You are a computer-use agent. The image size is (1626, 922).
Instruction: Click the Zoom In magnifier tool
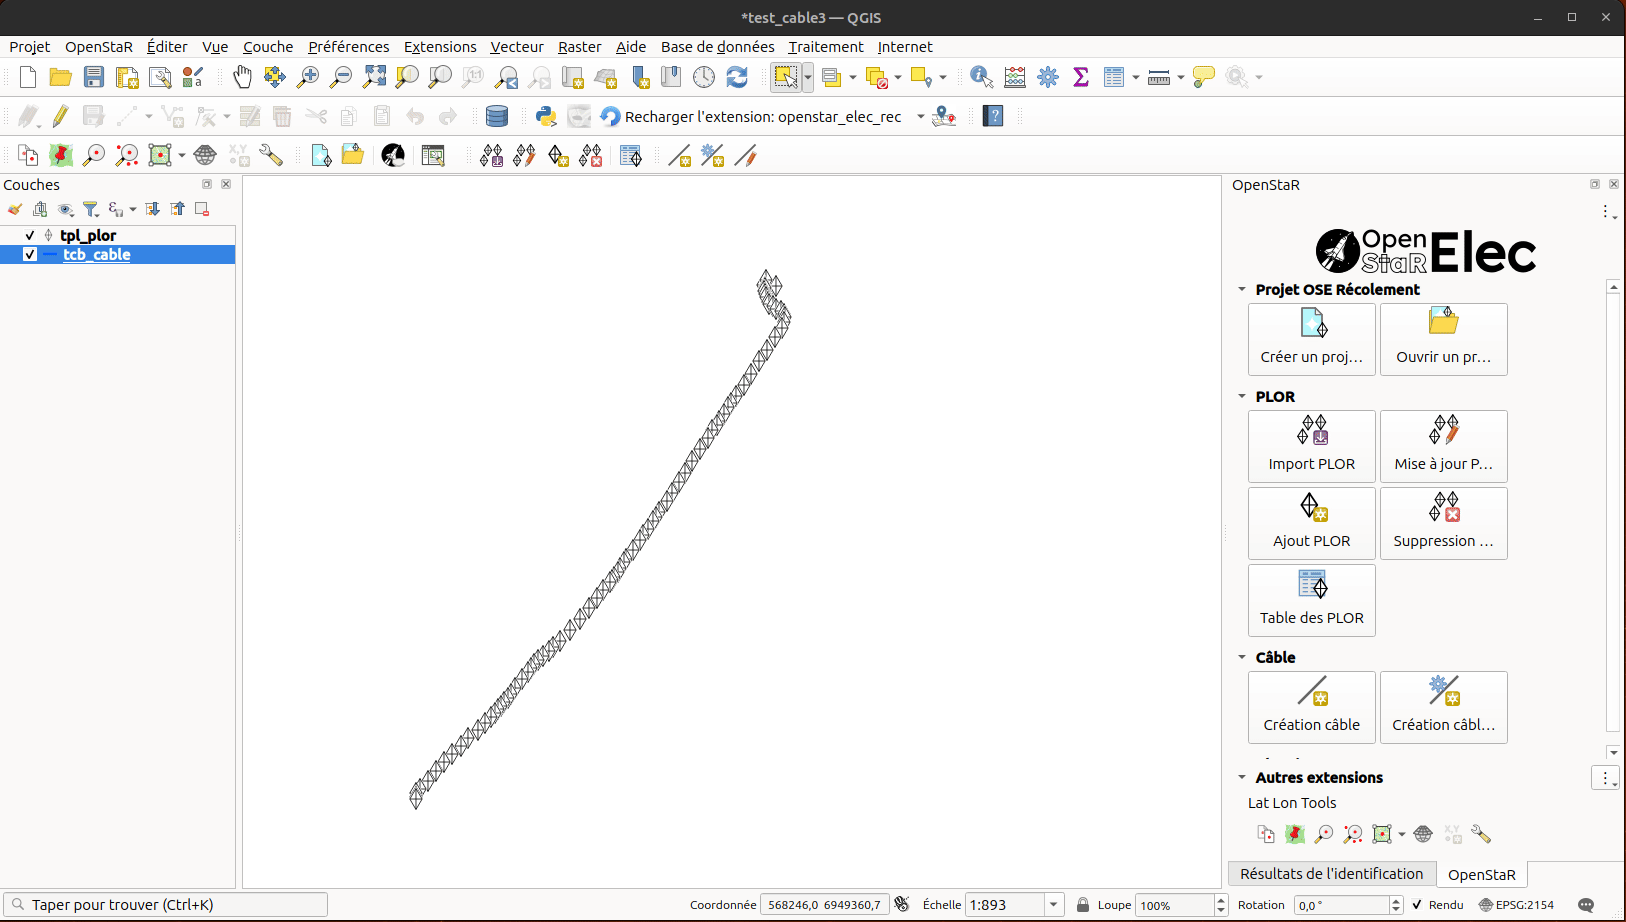point(308,77)
